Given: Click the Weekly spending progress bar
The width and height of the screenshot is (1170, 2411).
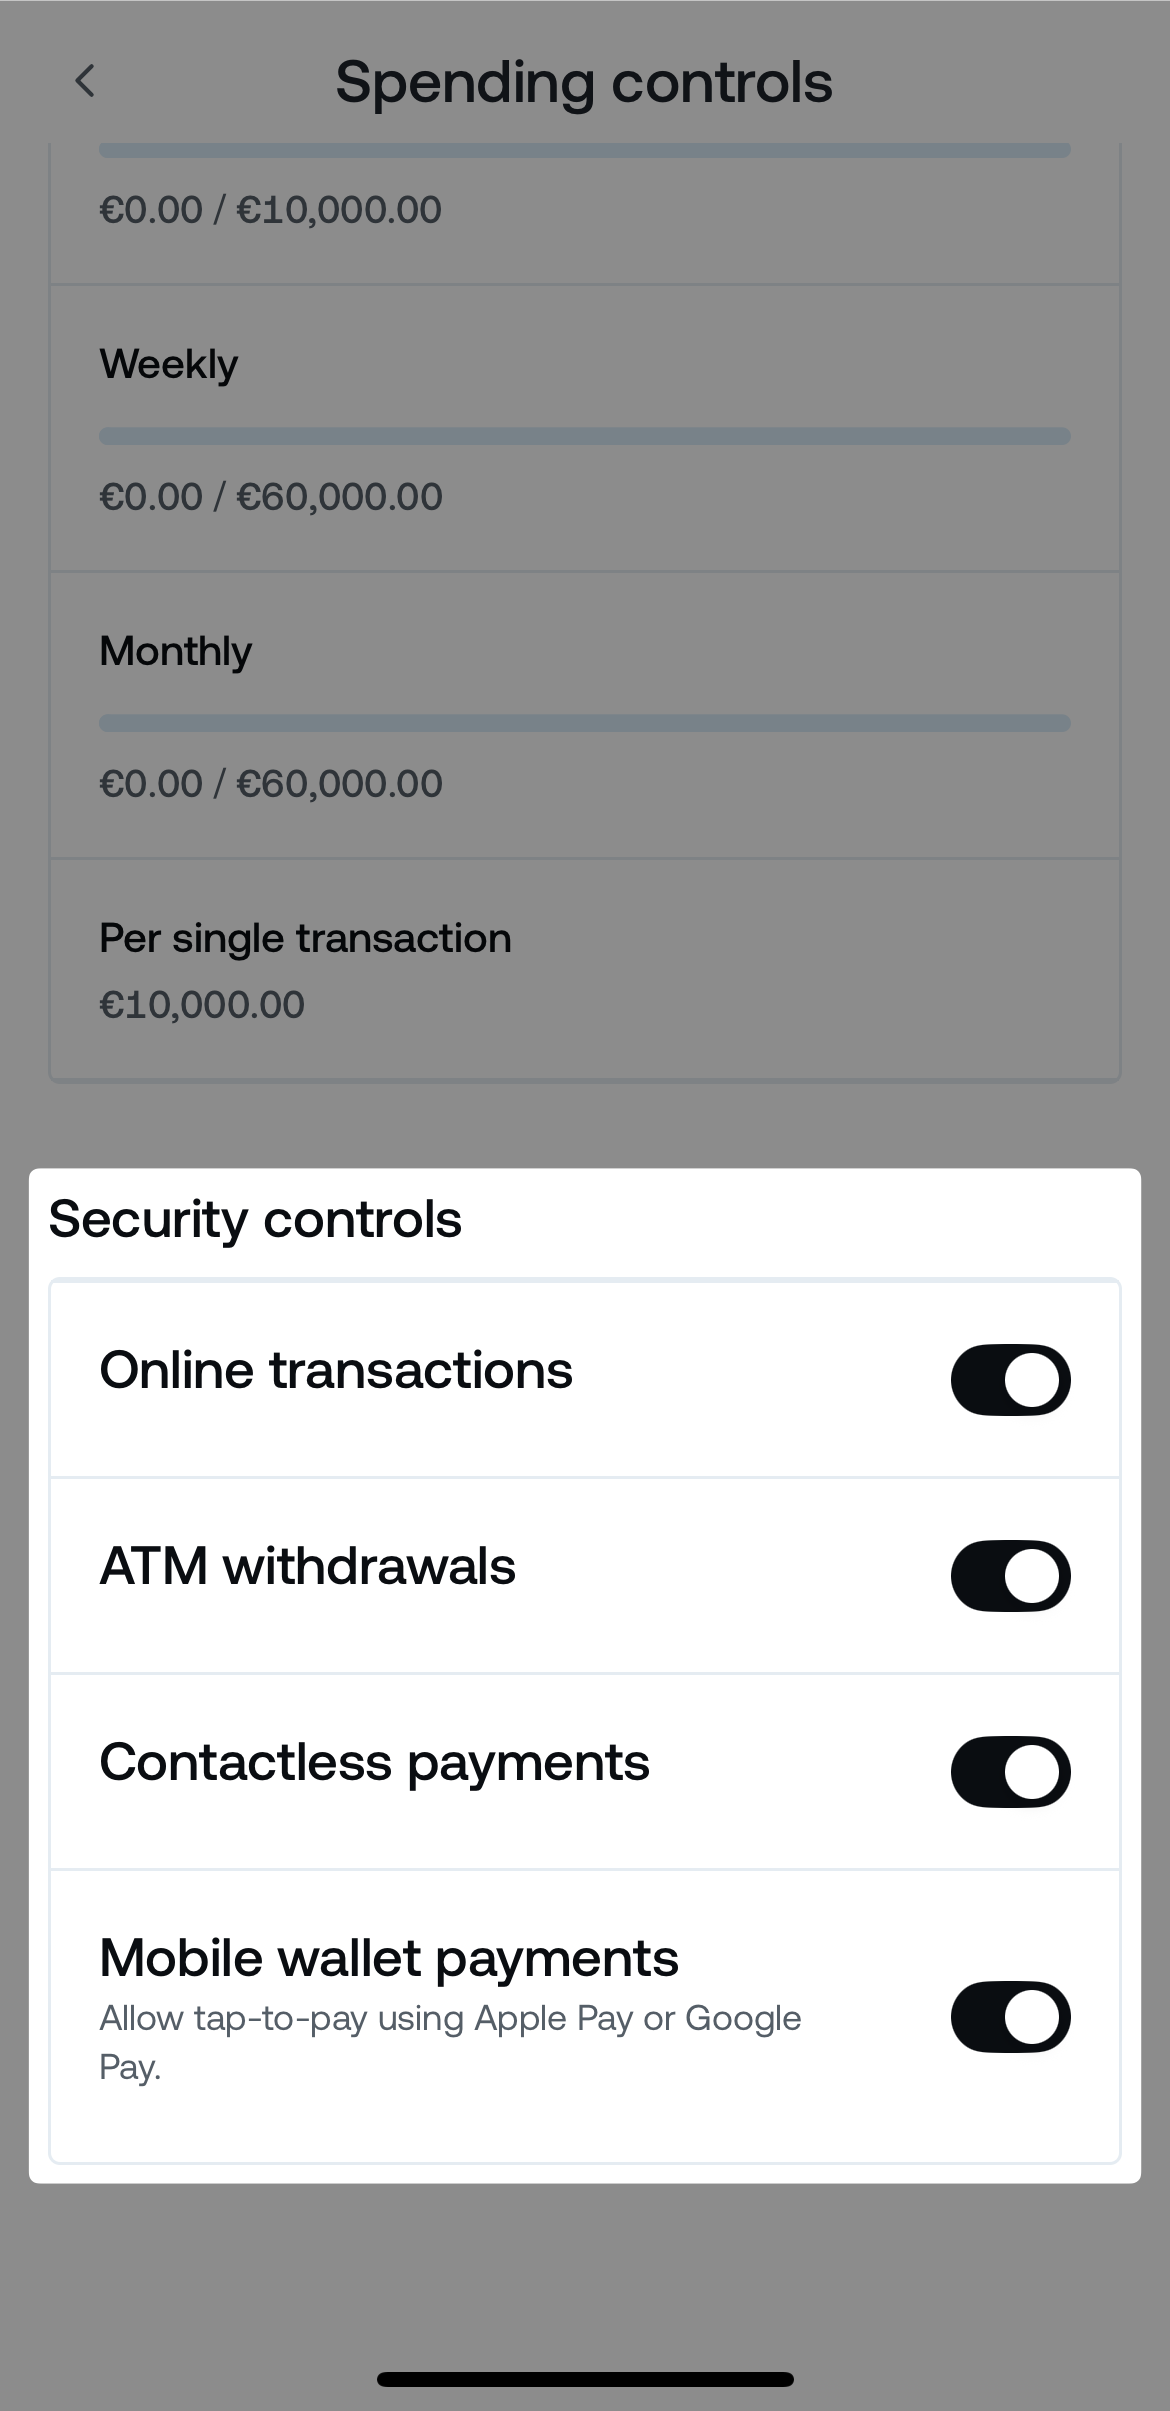Looking at the screenshot, I should click(x=585, y=436).
